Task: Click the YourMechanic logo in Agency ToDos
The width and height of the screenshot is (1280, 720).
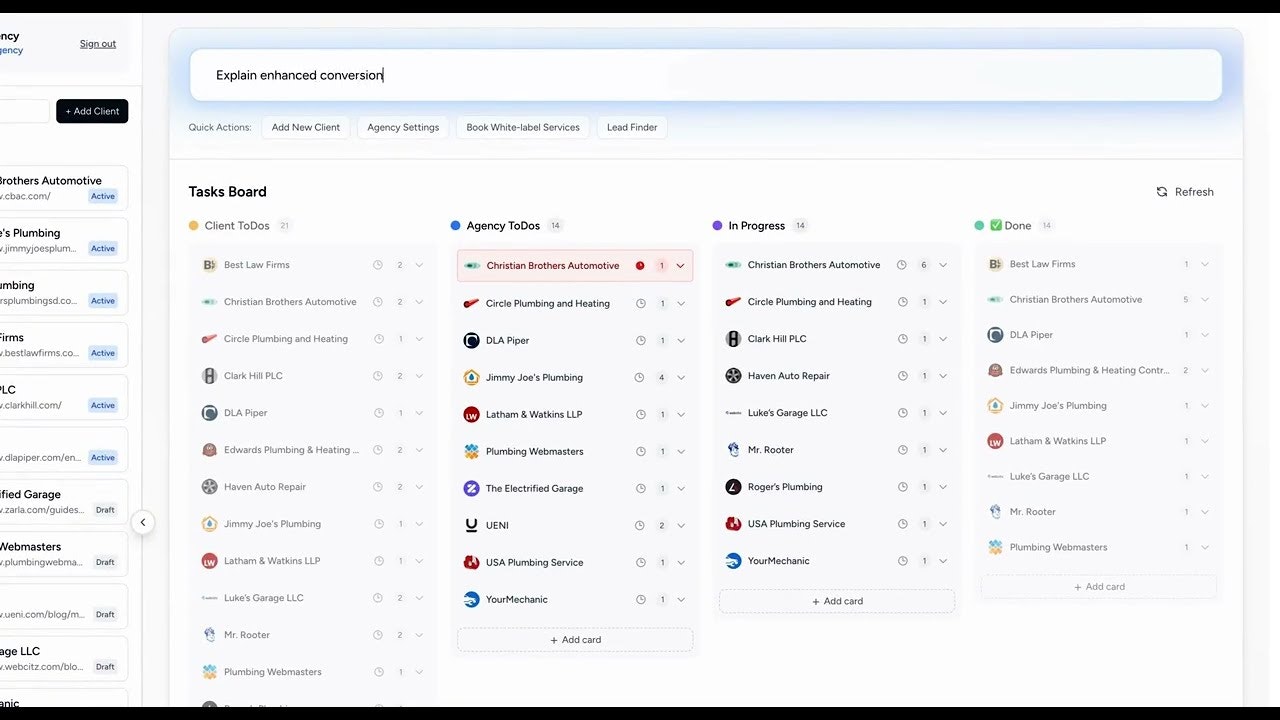Action: pyautogui.click(x=472, y=600)
